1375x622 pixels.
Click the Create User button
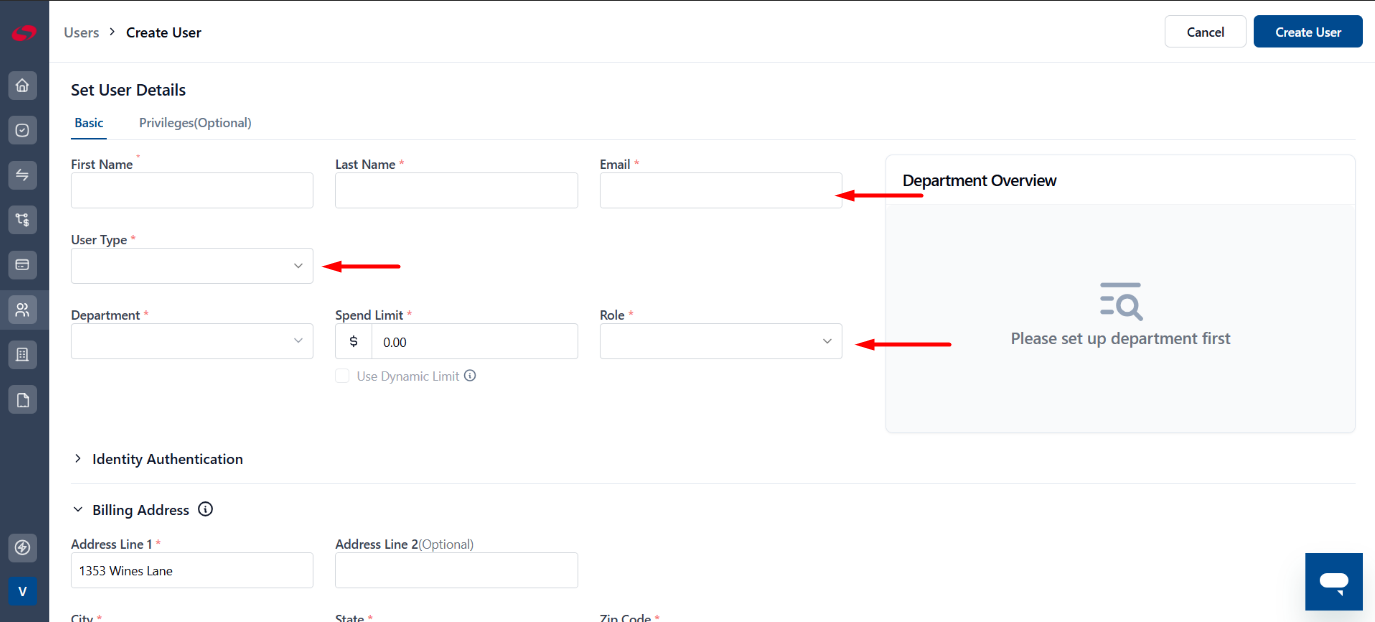pos(1308,32)
